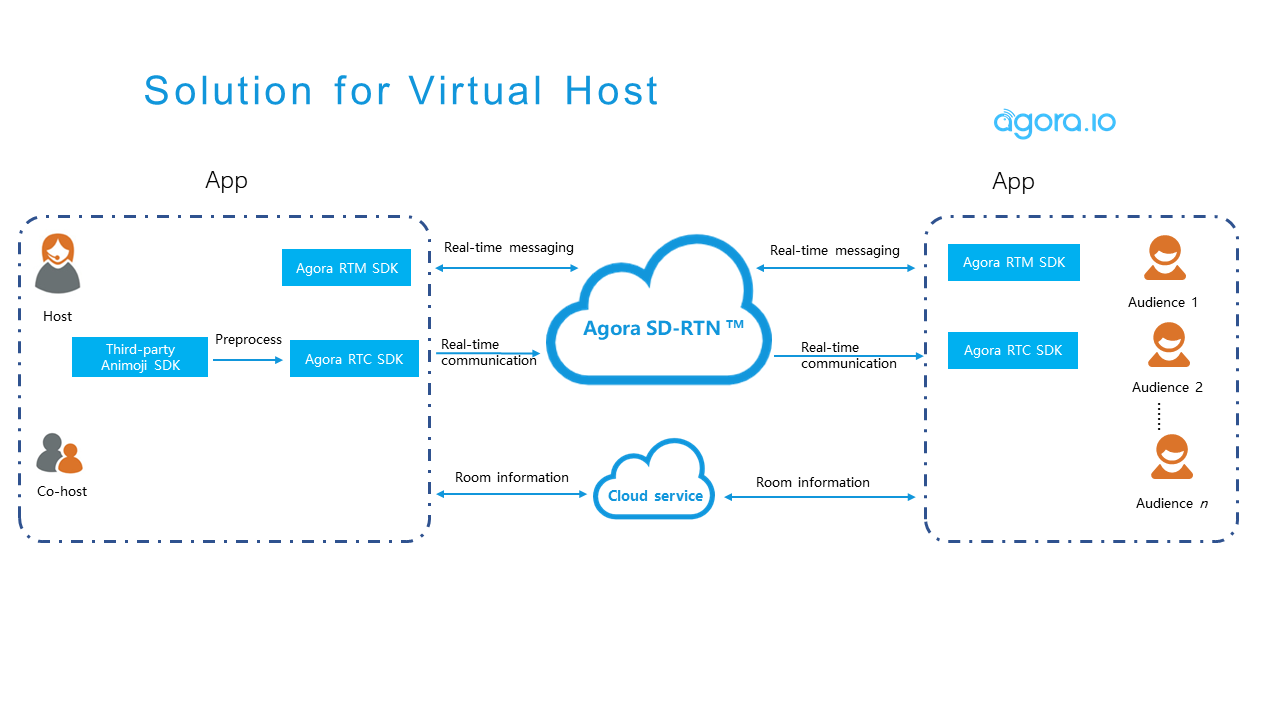Select the Audience 1 avatar icon

(1164, 258)
